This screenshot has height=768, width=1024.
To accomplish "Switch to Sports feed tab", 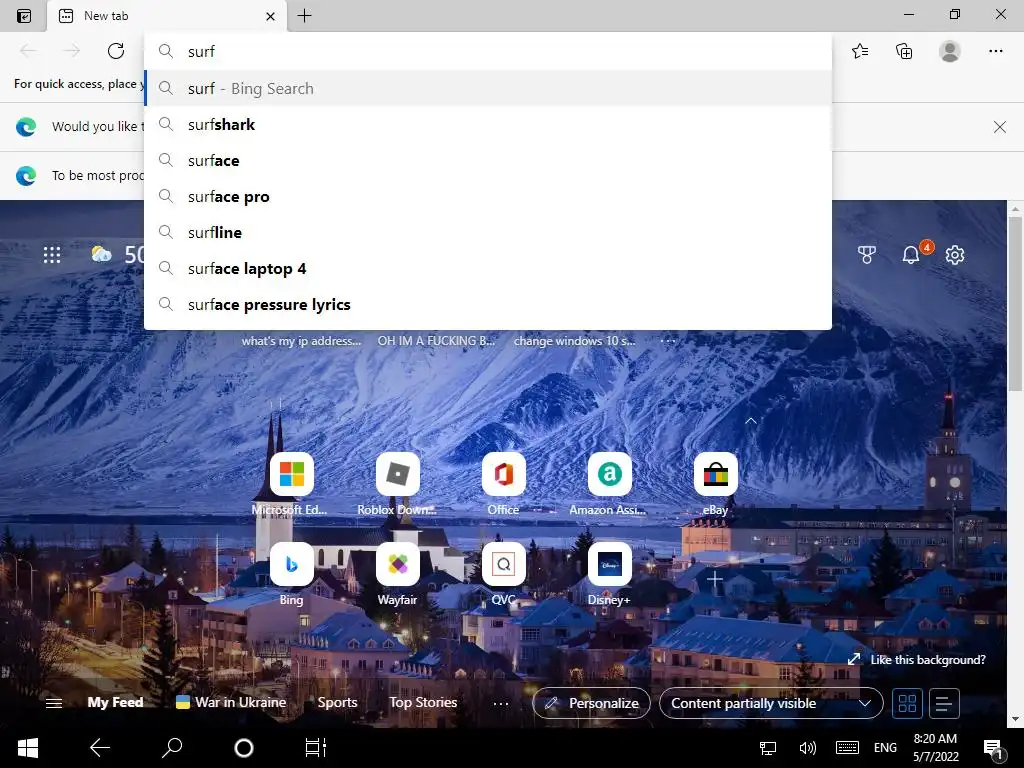I will click(x=337, y=703).
